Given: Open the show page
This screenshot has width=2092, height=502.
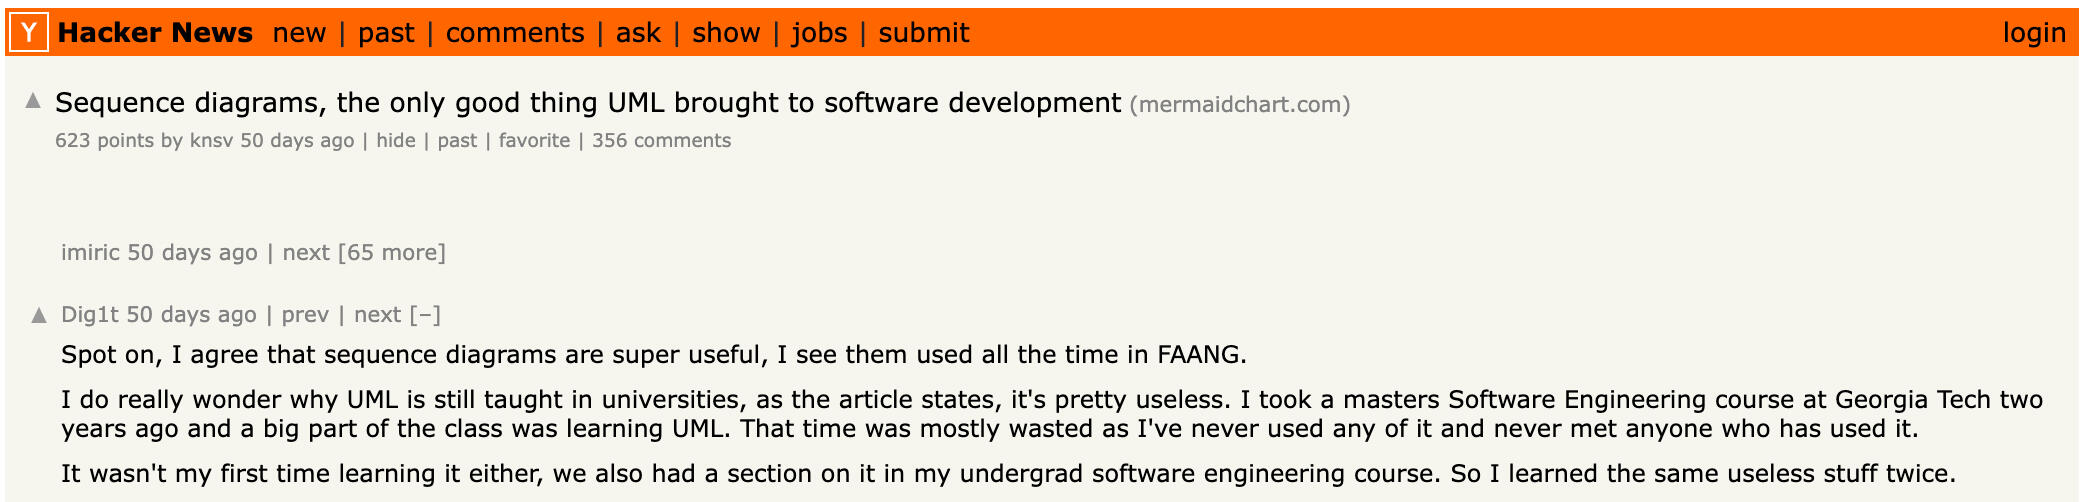Looking at the screenshot, I should [726, 33].
